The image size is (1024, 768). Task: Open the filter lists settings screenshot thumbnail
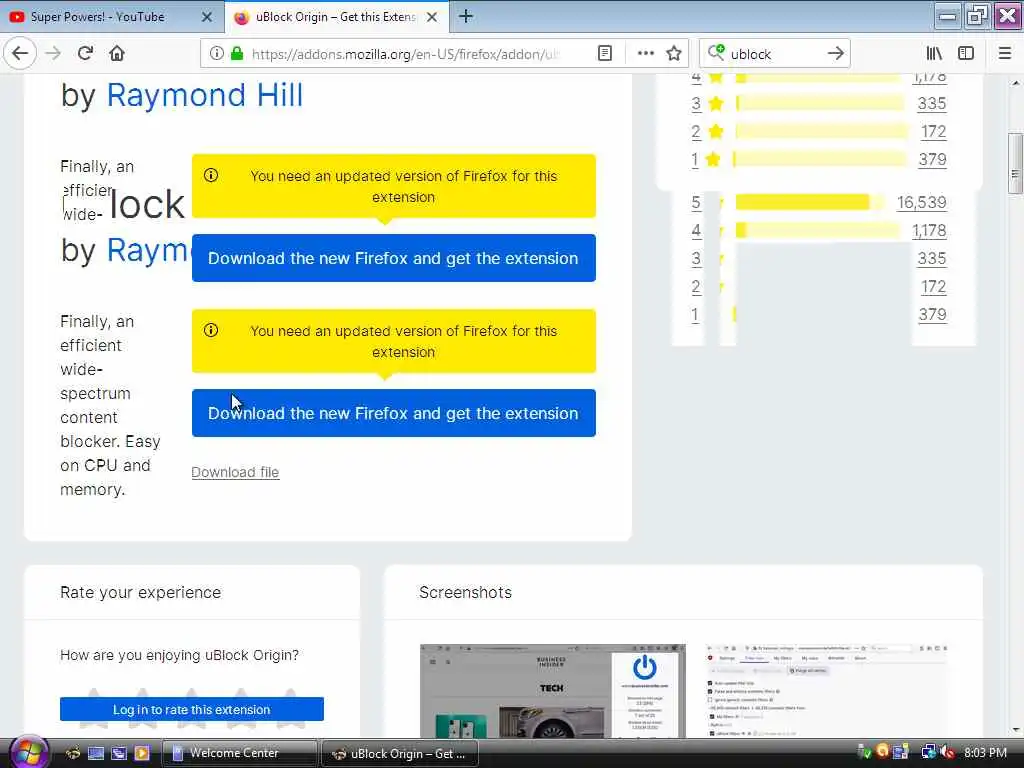pos(827,691)
